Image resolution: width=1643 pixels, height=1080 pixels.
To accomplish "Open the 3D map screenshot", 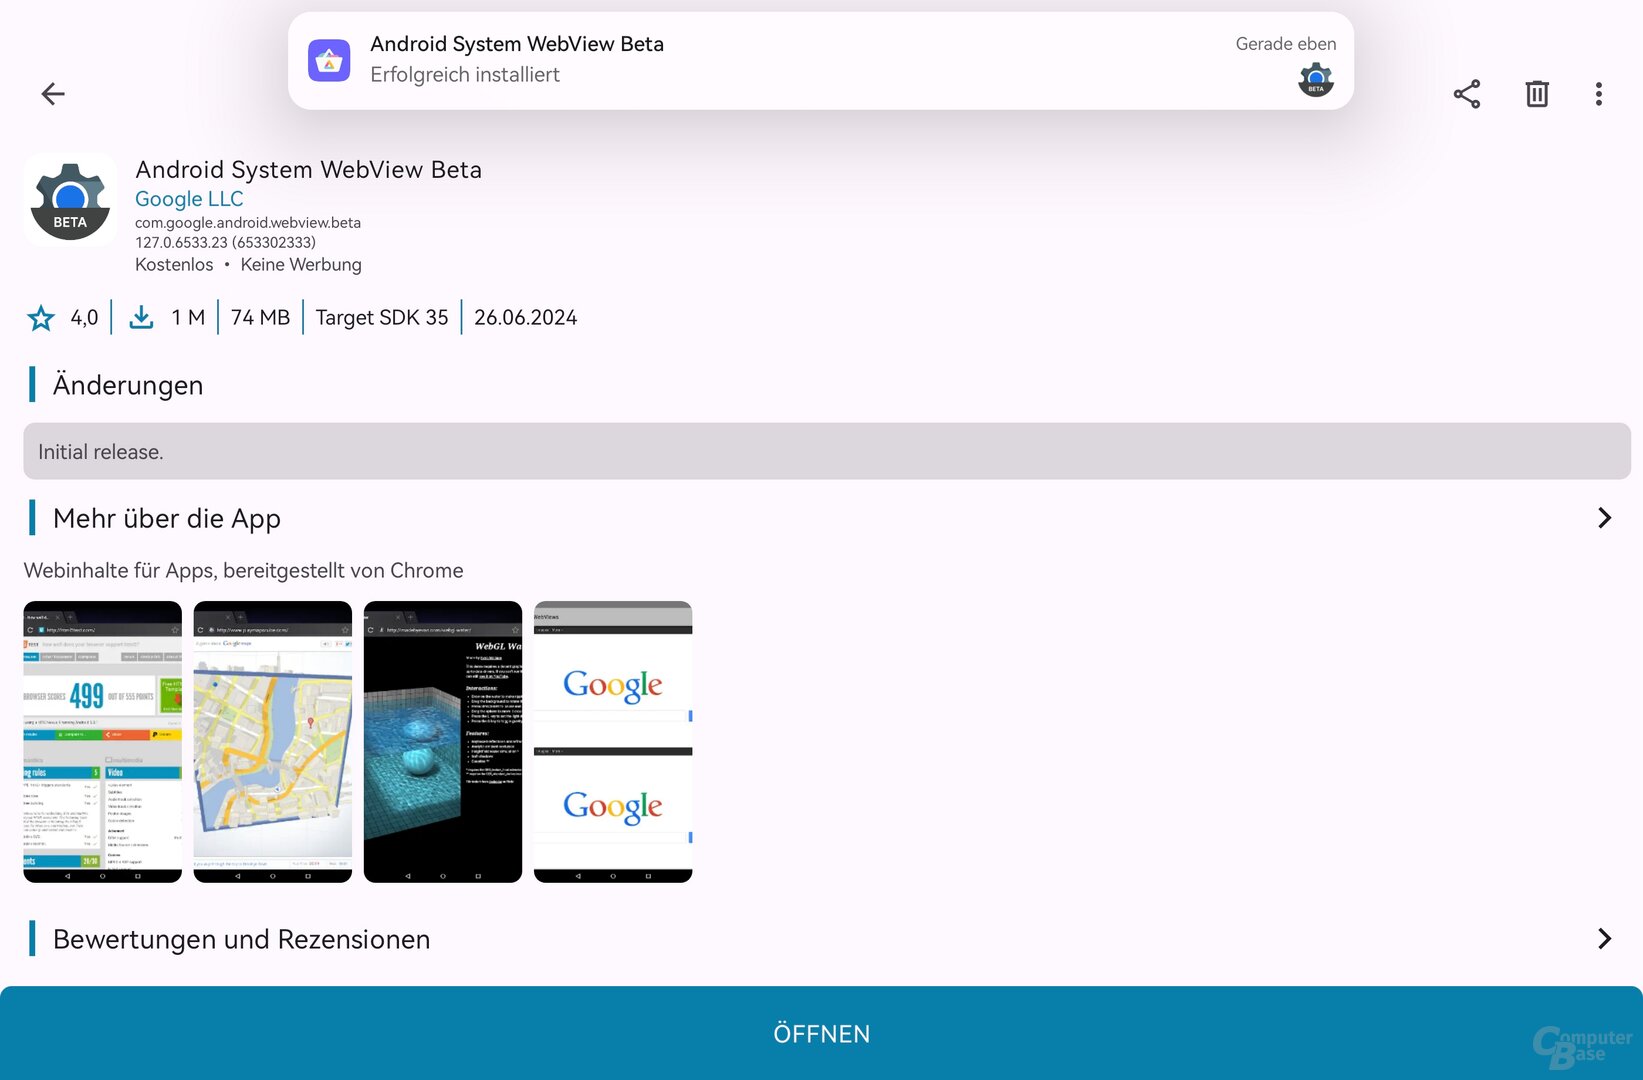I will pos(273,742).
